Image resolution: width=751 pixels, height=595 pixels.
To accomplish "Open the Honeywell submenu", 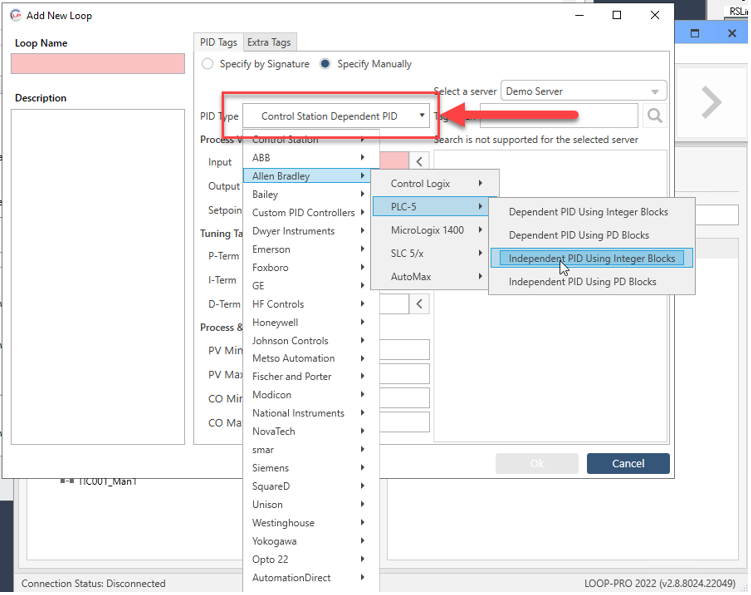I will (x=309, y=322).
